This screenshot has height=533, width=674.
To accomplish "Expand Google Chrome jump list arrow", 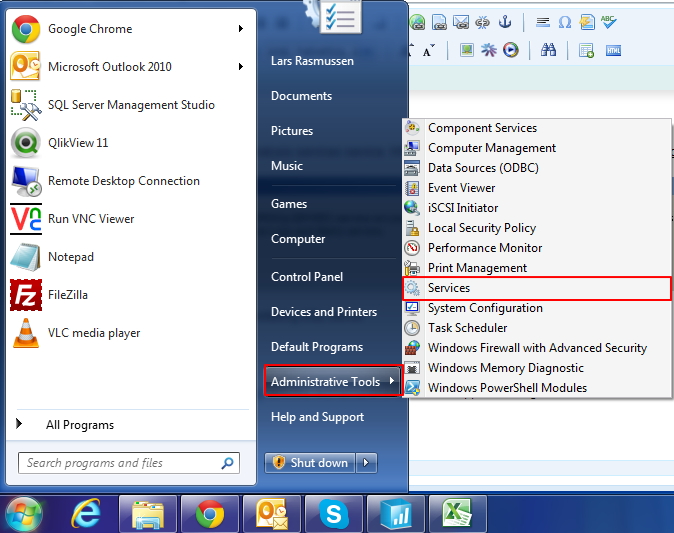I will pyautogui.click(x=241, y=29).
